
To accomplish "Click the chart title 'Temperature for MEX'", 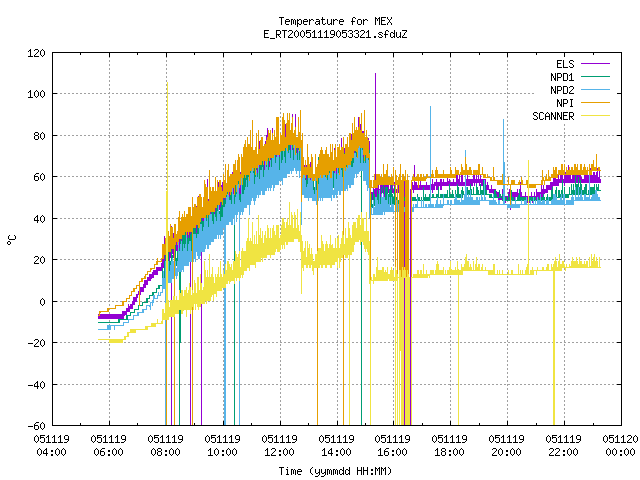I will [335, 21].
